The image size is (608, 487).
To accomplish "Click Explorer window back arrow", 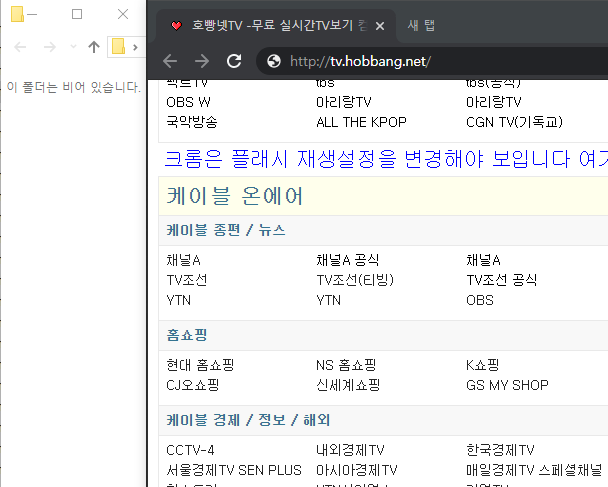I will (20, 47).
